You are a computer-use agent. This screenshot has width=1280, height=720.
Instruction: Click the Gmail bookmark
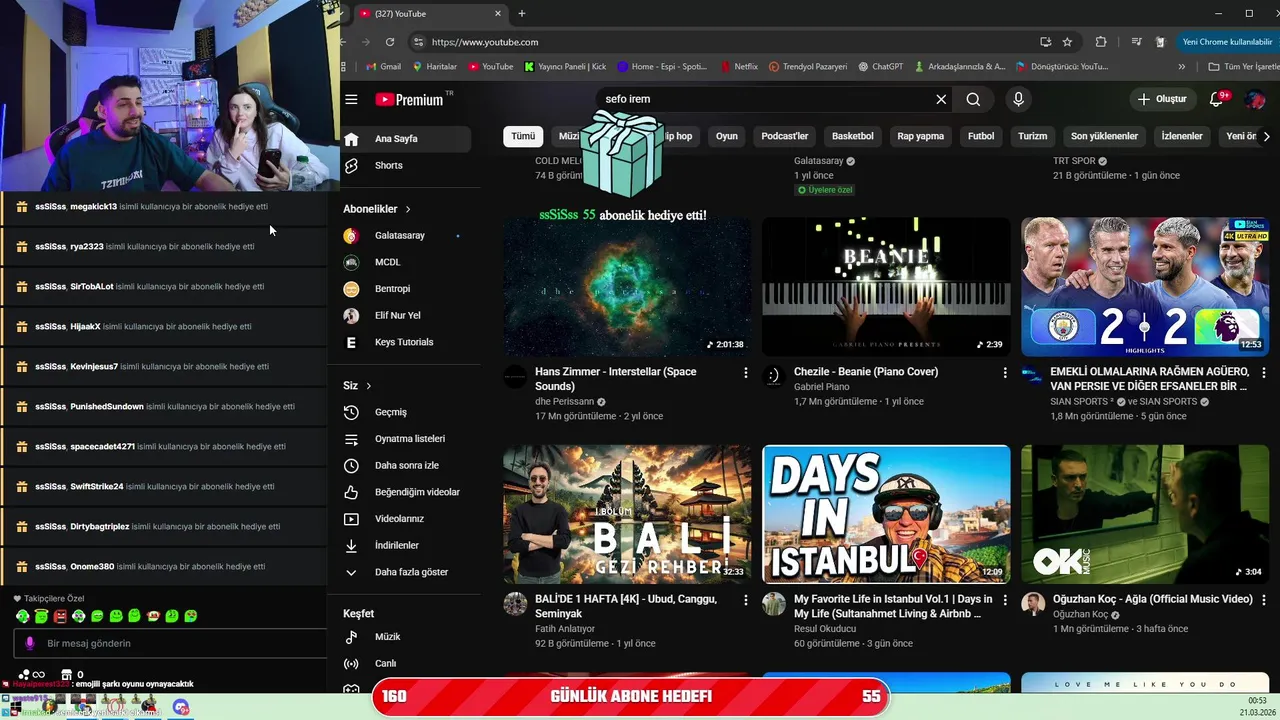pyautogui.click(x=384, y=67)
